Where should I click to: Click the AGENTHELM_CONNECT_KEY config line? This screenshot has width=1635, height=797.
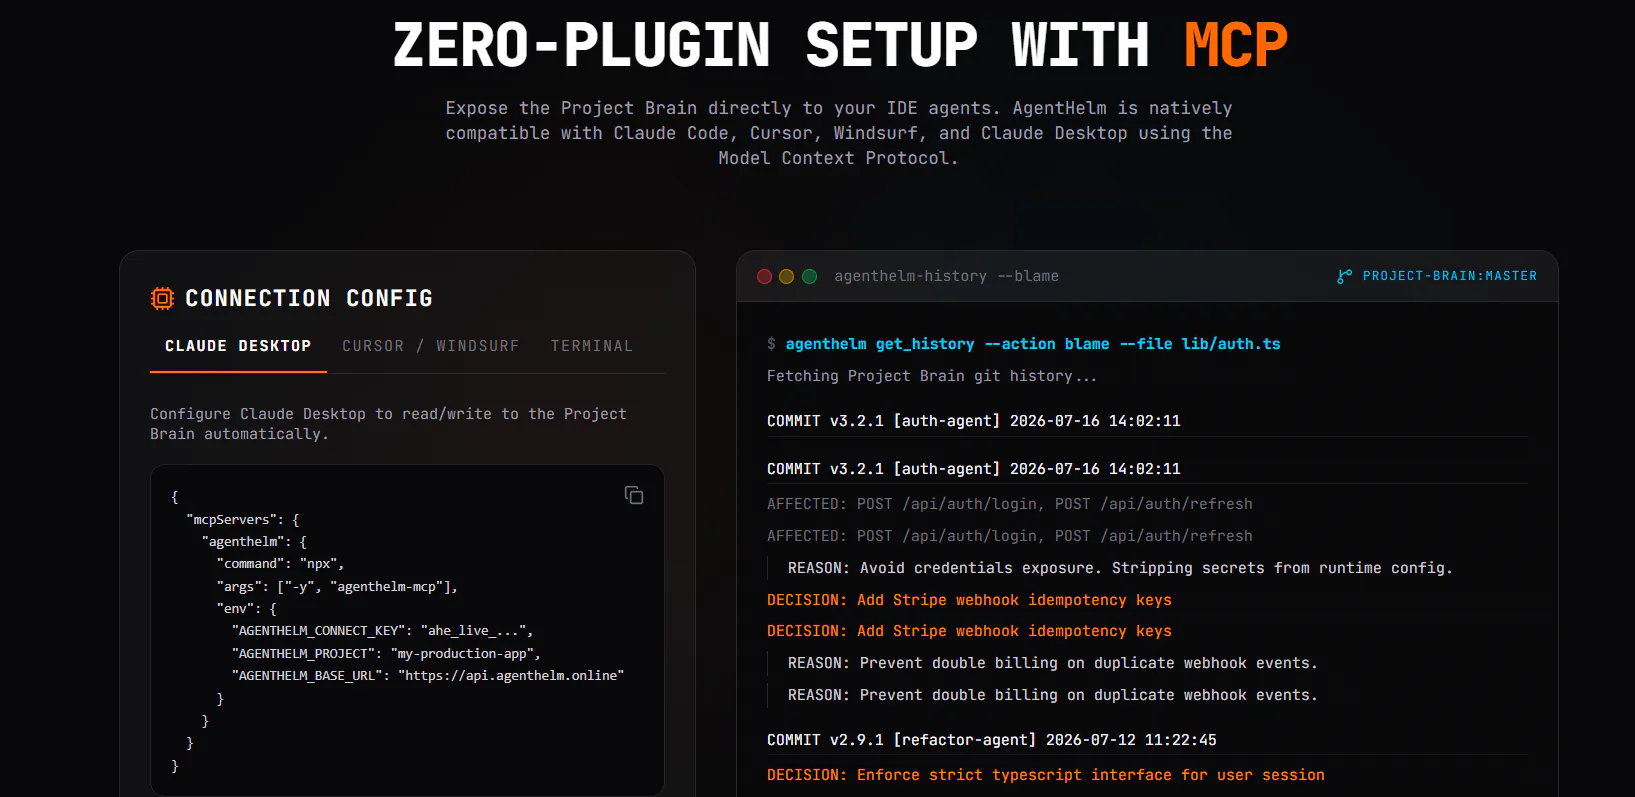click(382, 631)
